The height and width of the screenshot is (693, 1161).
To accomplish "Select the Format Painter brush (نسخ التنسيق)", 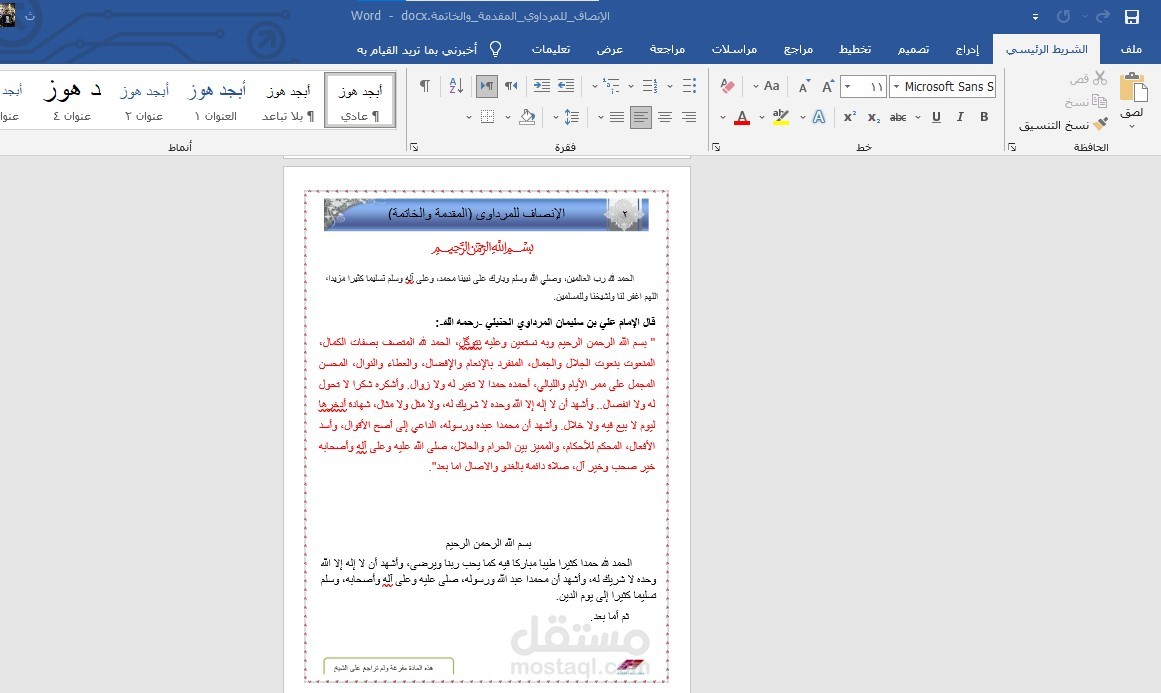I will (x=1101, y=124).
